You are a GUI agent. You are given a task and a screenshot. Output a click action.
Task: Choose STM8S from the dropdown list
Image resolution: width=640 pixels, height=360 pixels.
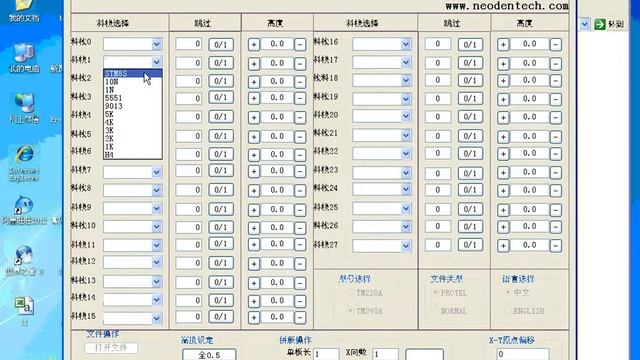click(x=133, y=74)
